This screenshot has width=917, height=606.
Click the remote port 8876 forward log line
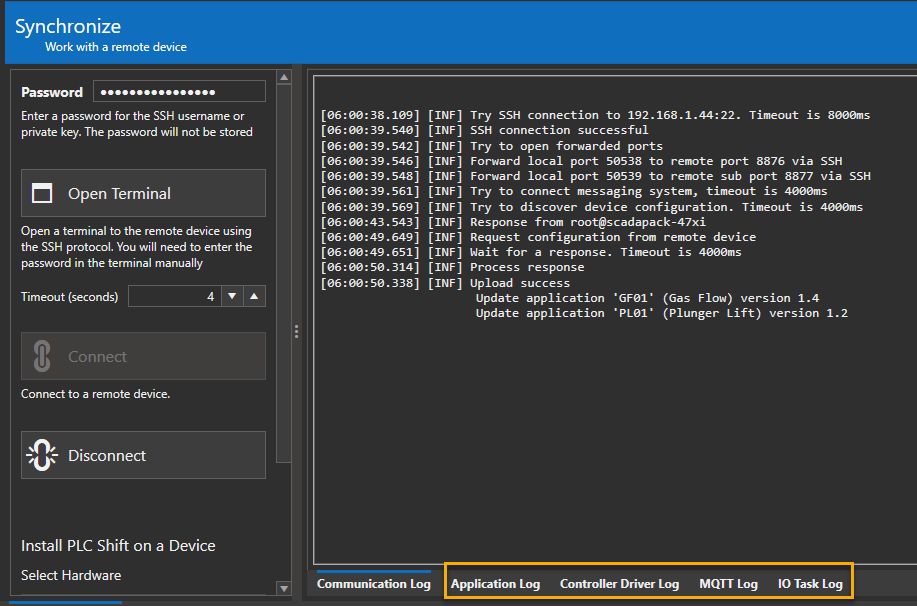point(581,161)
